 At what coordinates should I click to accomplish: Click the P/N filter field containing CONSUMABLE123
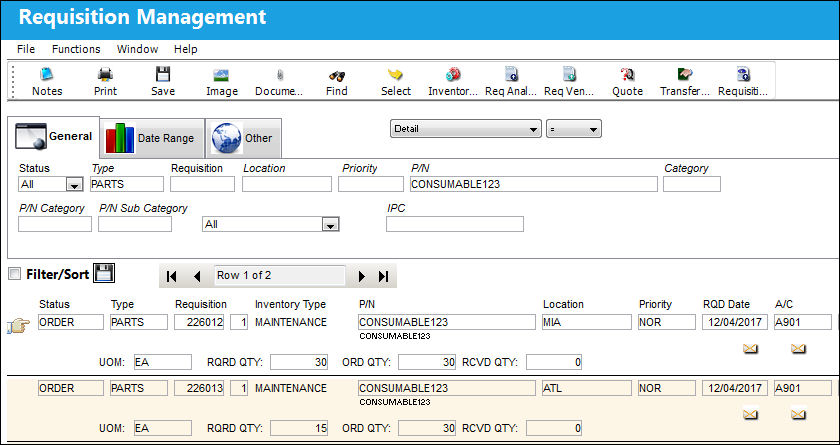tap(534, 184)
